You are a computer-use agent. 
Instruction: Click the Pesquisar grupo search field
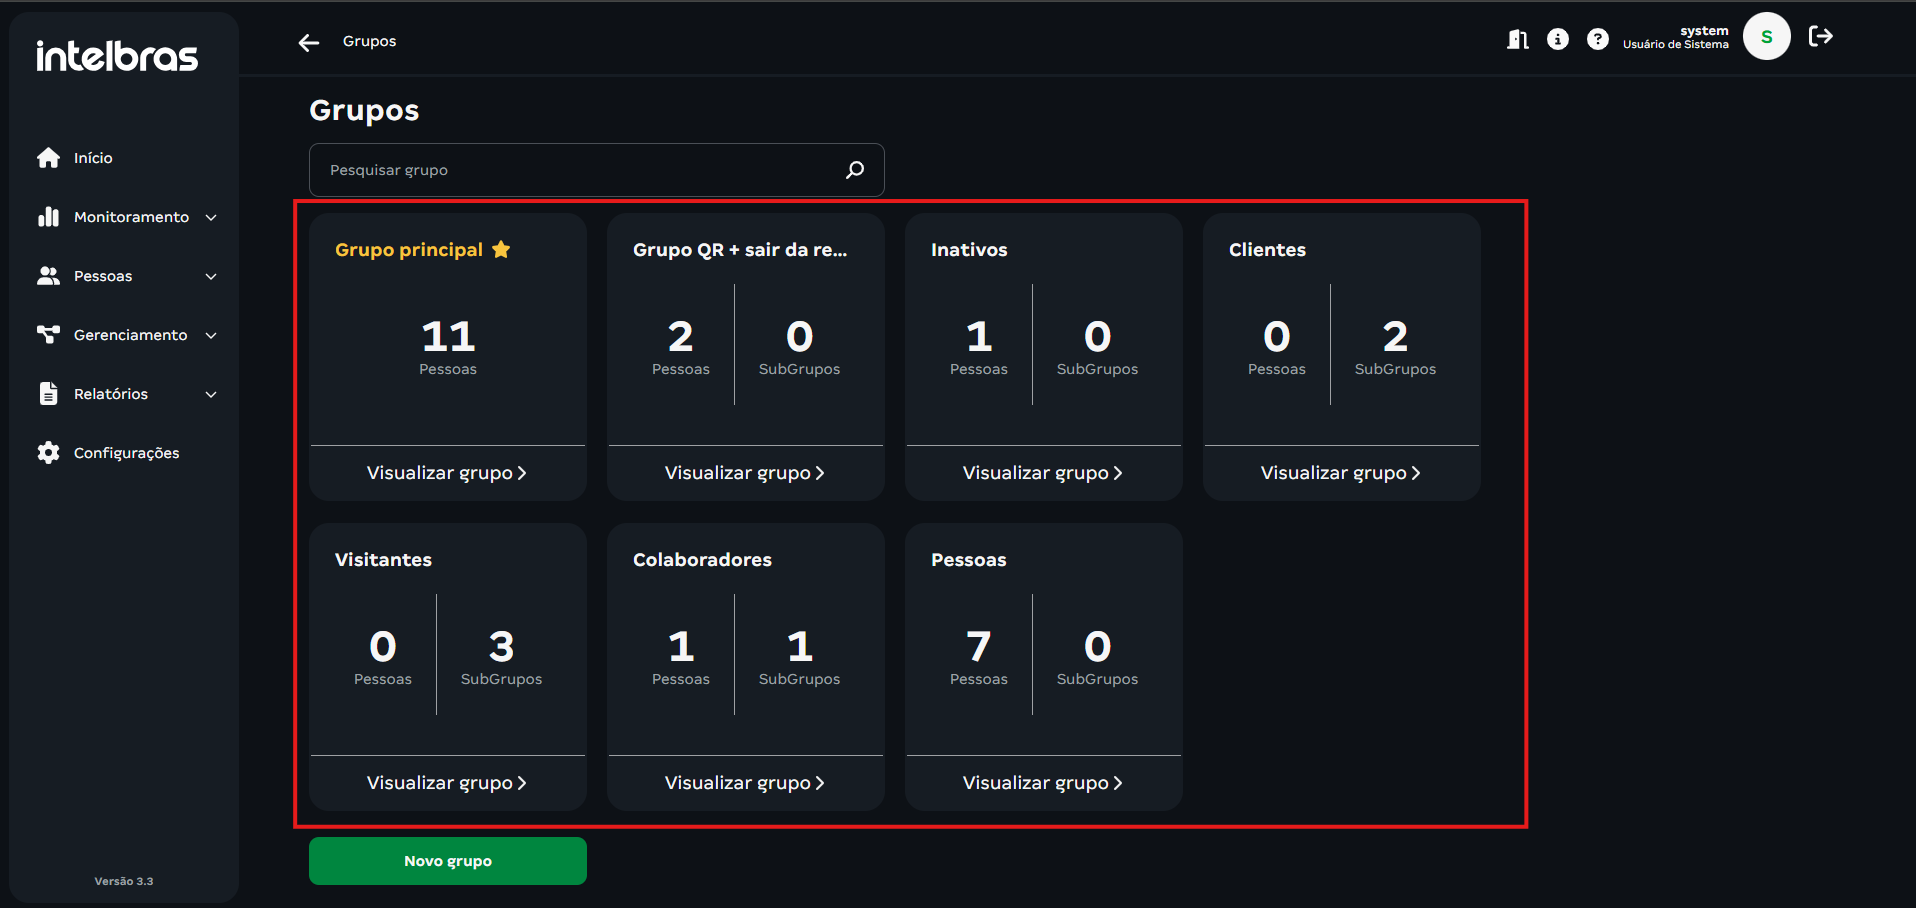click(x=580, y=170)
